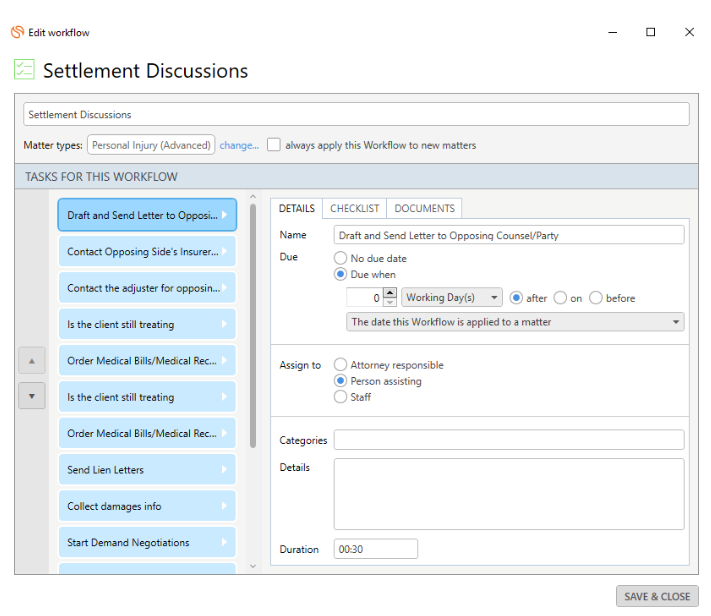Enable always apply this Workflow to new matters
711x616 pixels.
274,145
